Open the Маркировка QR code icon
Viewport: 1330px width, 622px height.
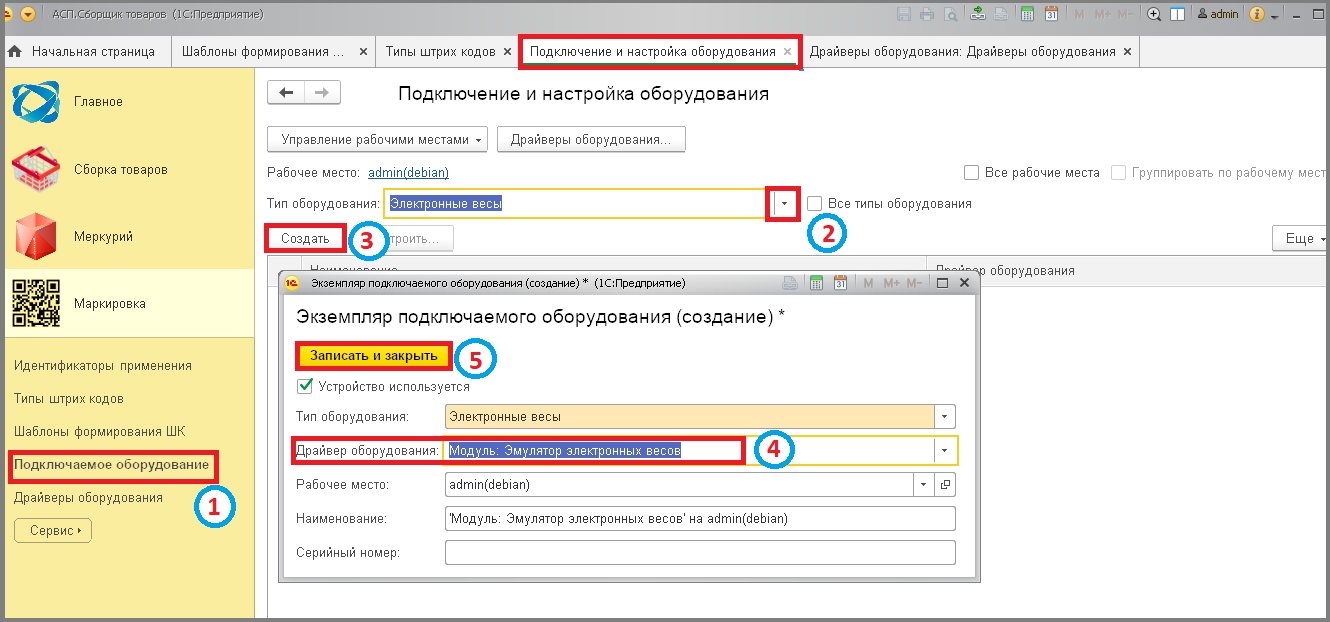point(35,303)
